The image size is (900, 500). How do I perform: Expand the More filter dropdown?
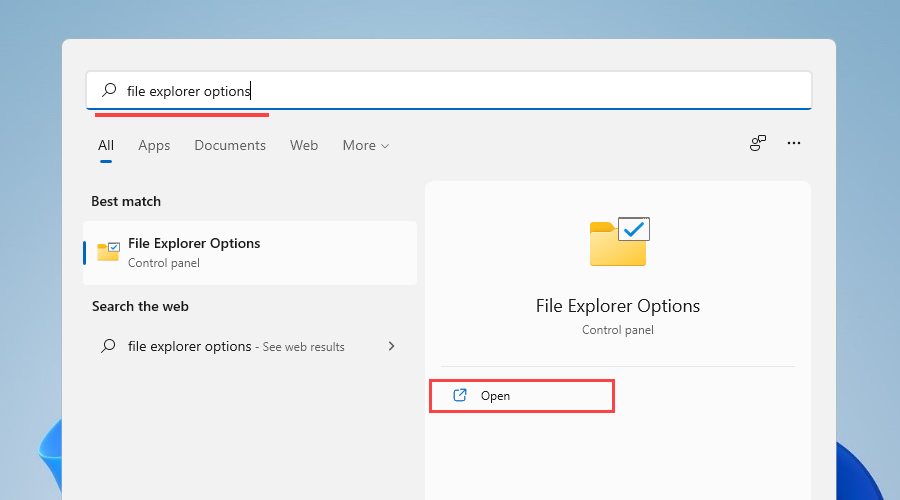click(x=364, y=146)
